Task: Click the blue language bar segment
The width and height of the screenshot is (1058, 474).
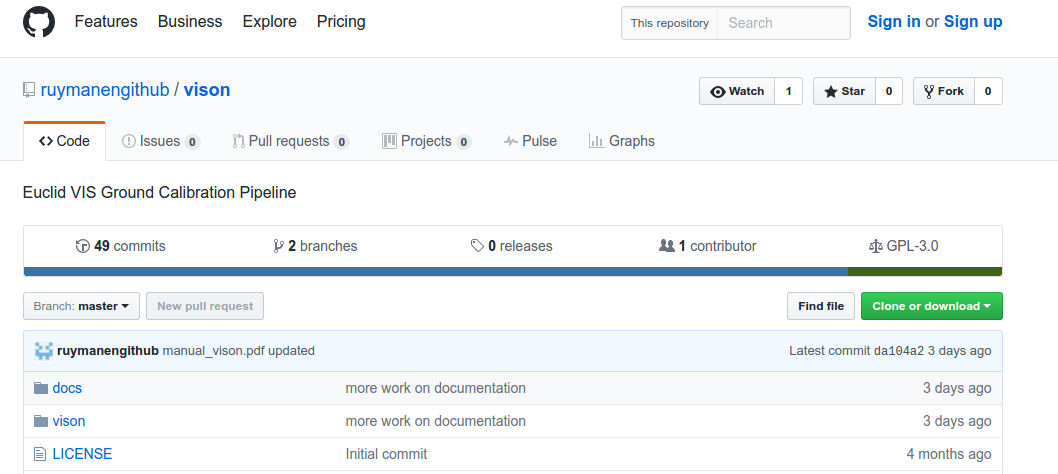Action: coord(436,271)
